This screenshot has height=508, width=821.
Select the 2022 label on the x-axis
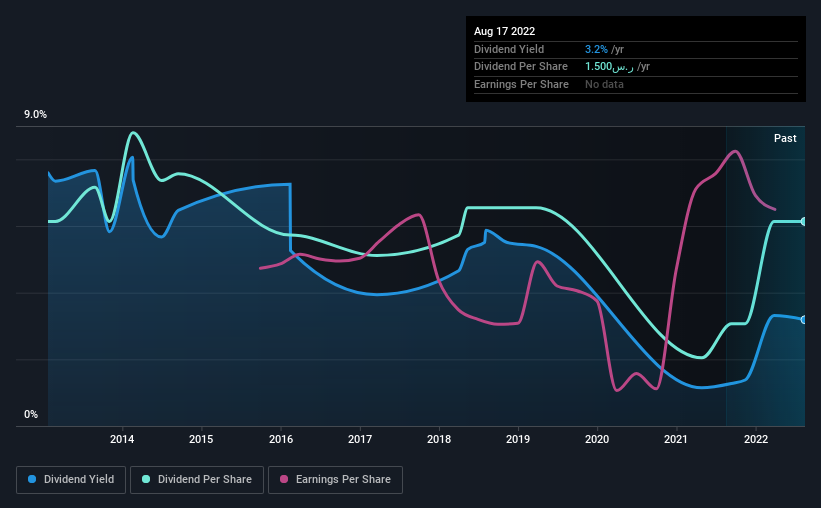[x=756, y=439]
